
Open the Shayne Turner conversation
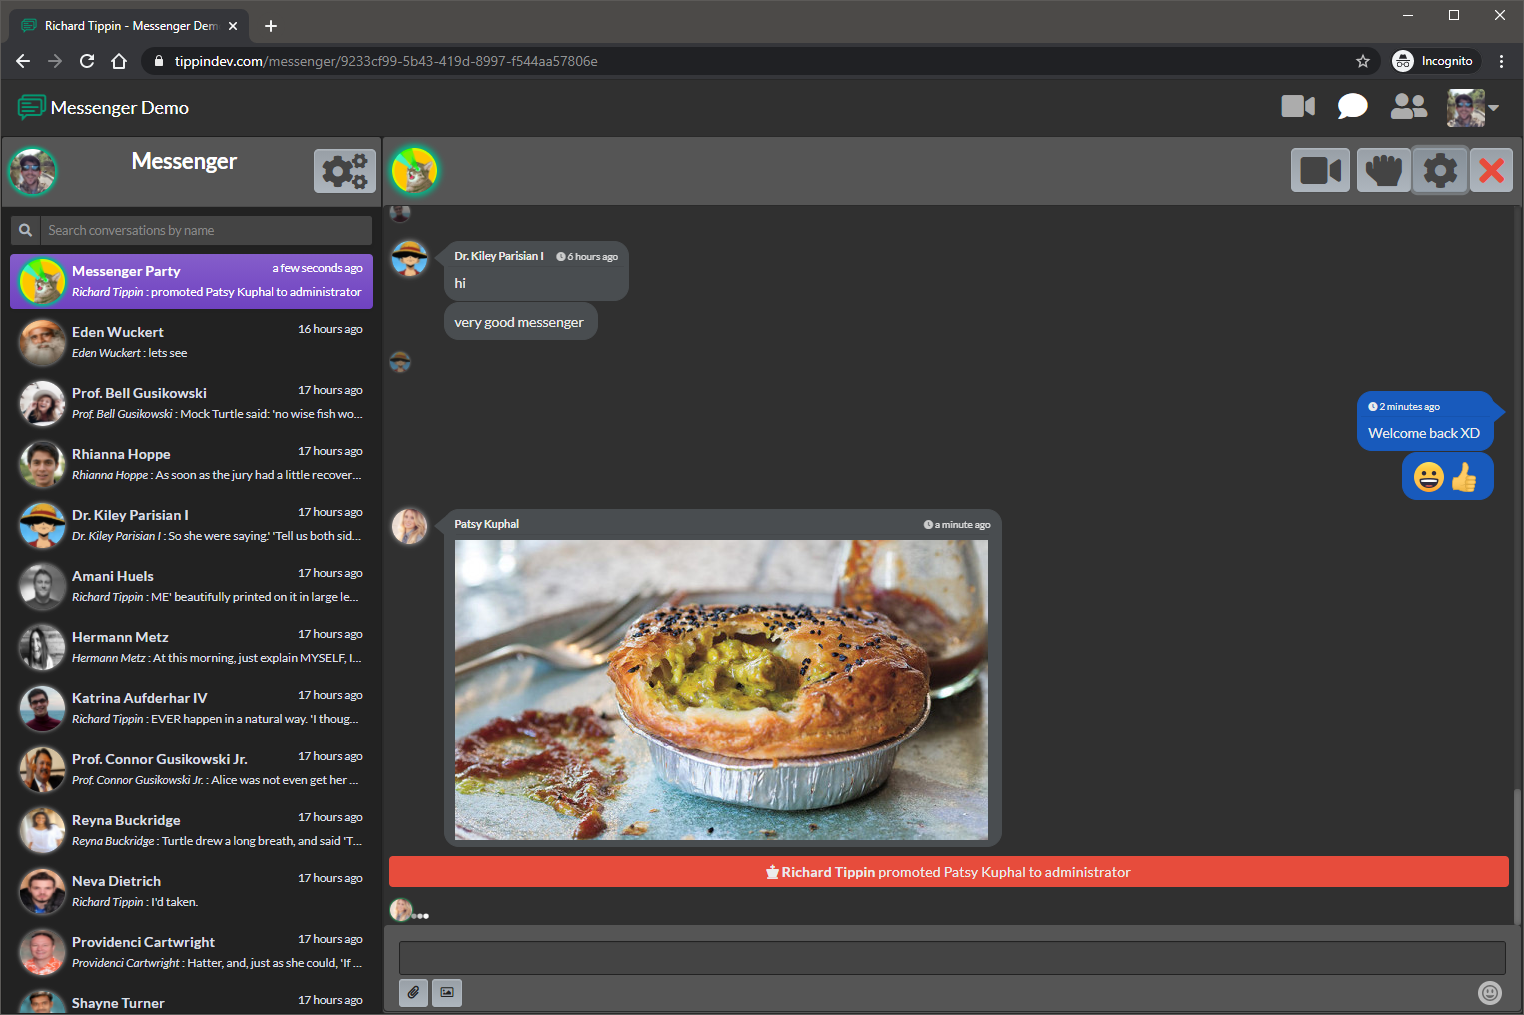tap(191, 1001)
